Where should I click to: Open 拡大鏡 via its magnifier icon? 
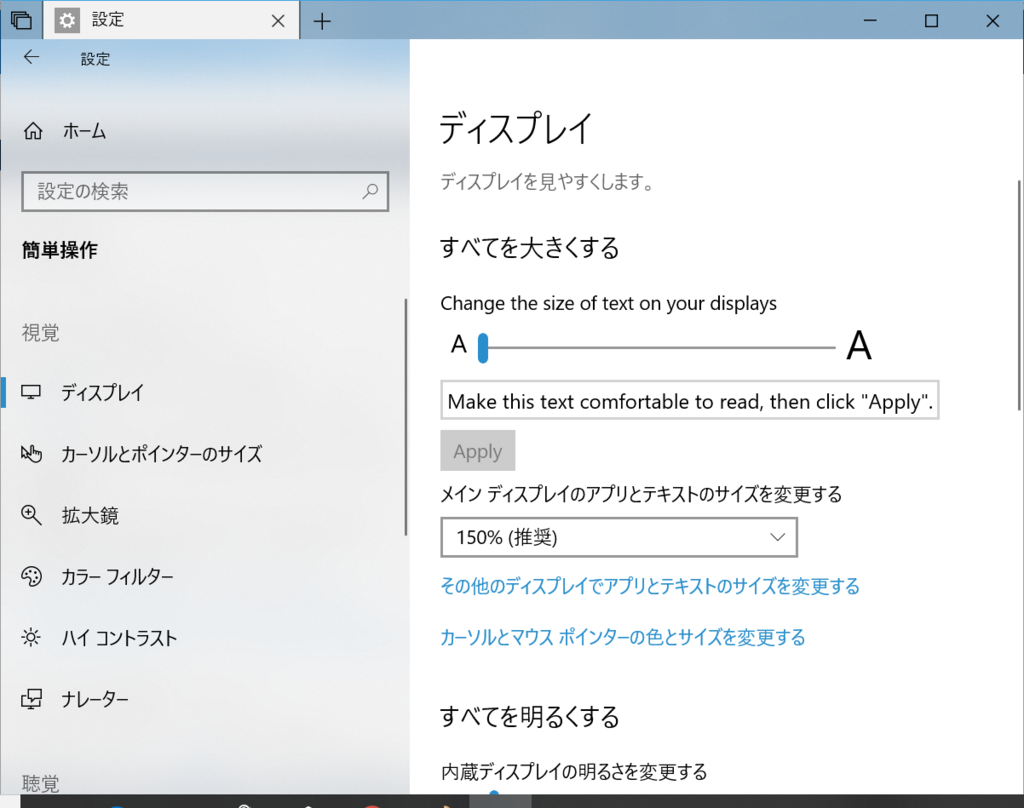tap(30, 515)
